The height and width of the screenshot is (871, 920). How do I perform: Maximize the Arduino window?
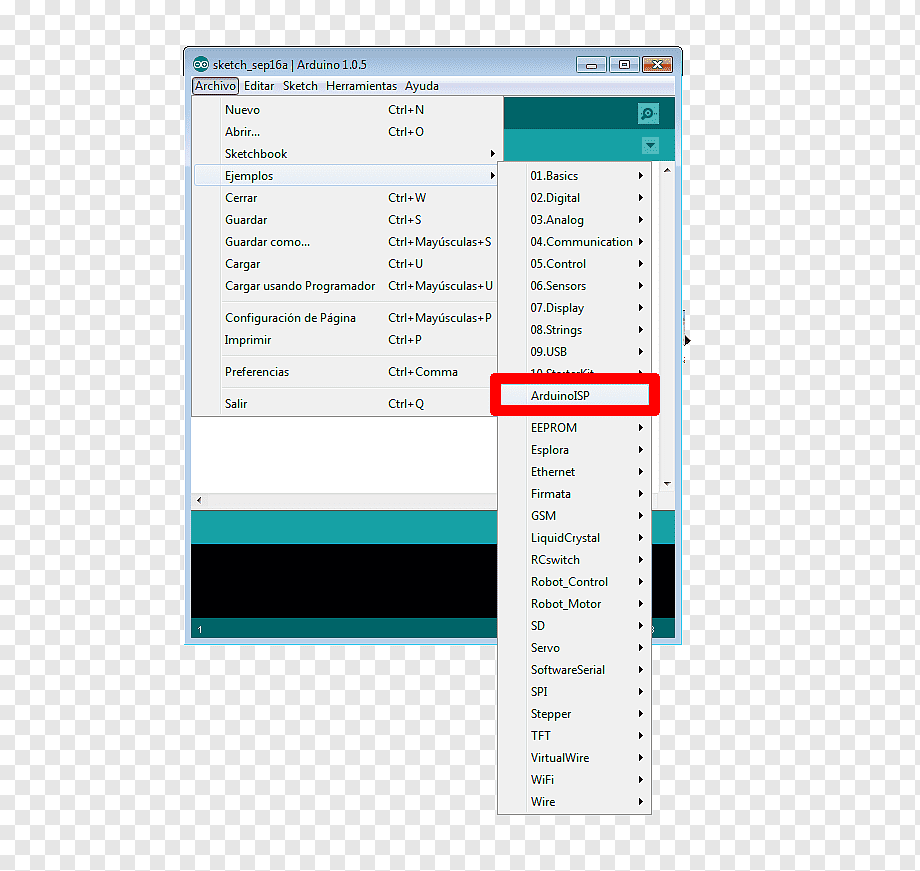click(624, 65)
